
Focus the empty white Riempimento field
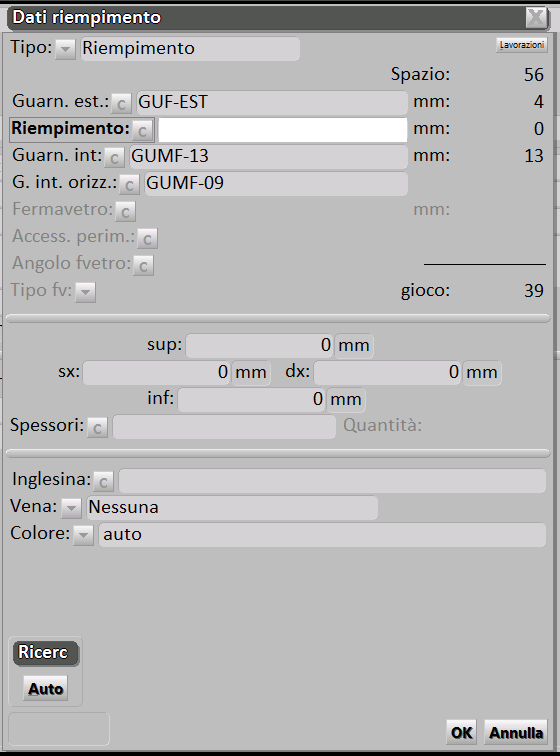pyautogui.click(x=283, y=130)
